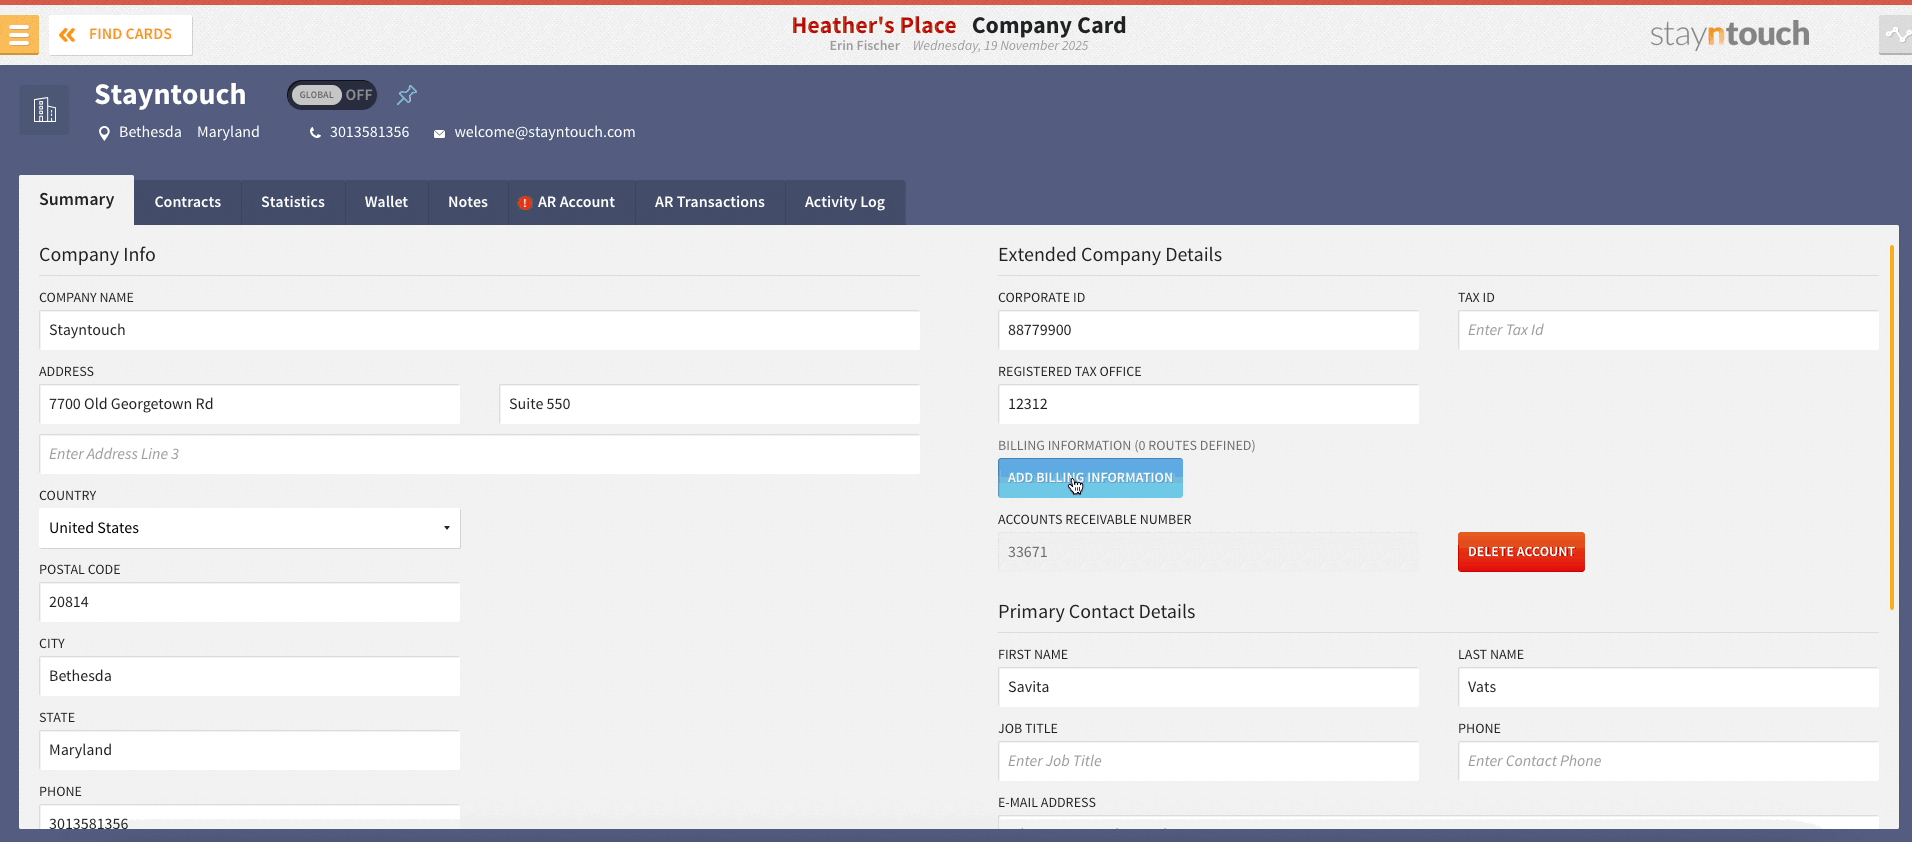Focus the Job Title field

[1208, 761]
